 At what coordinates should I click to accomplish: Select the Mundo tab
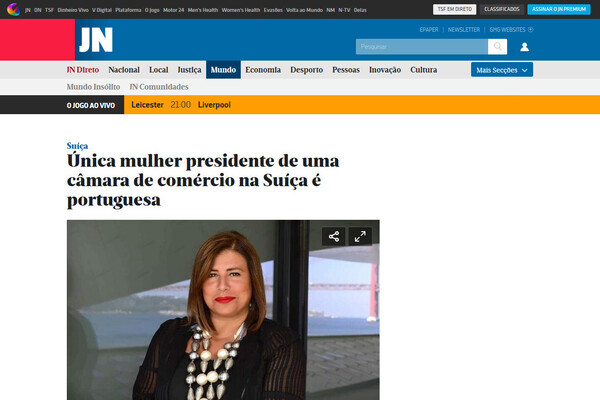tap(223, 70)
